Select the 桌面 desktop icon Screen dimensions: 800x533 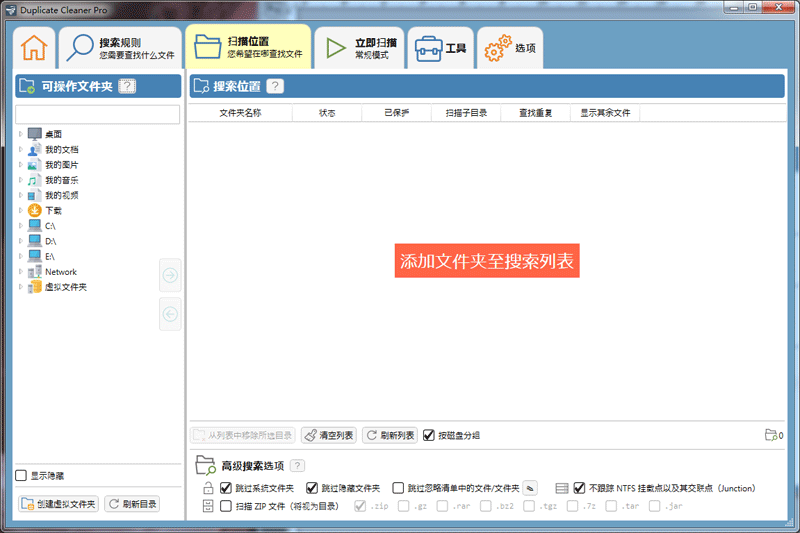(x=35, y=134)
